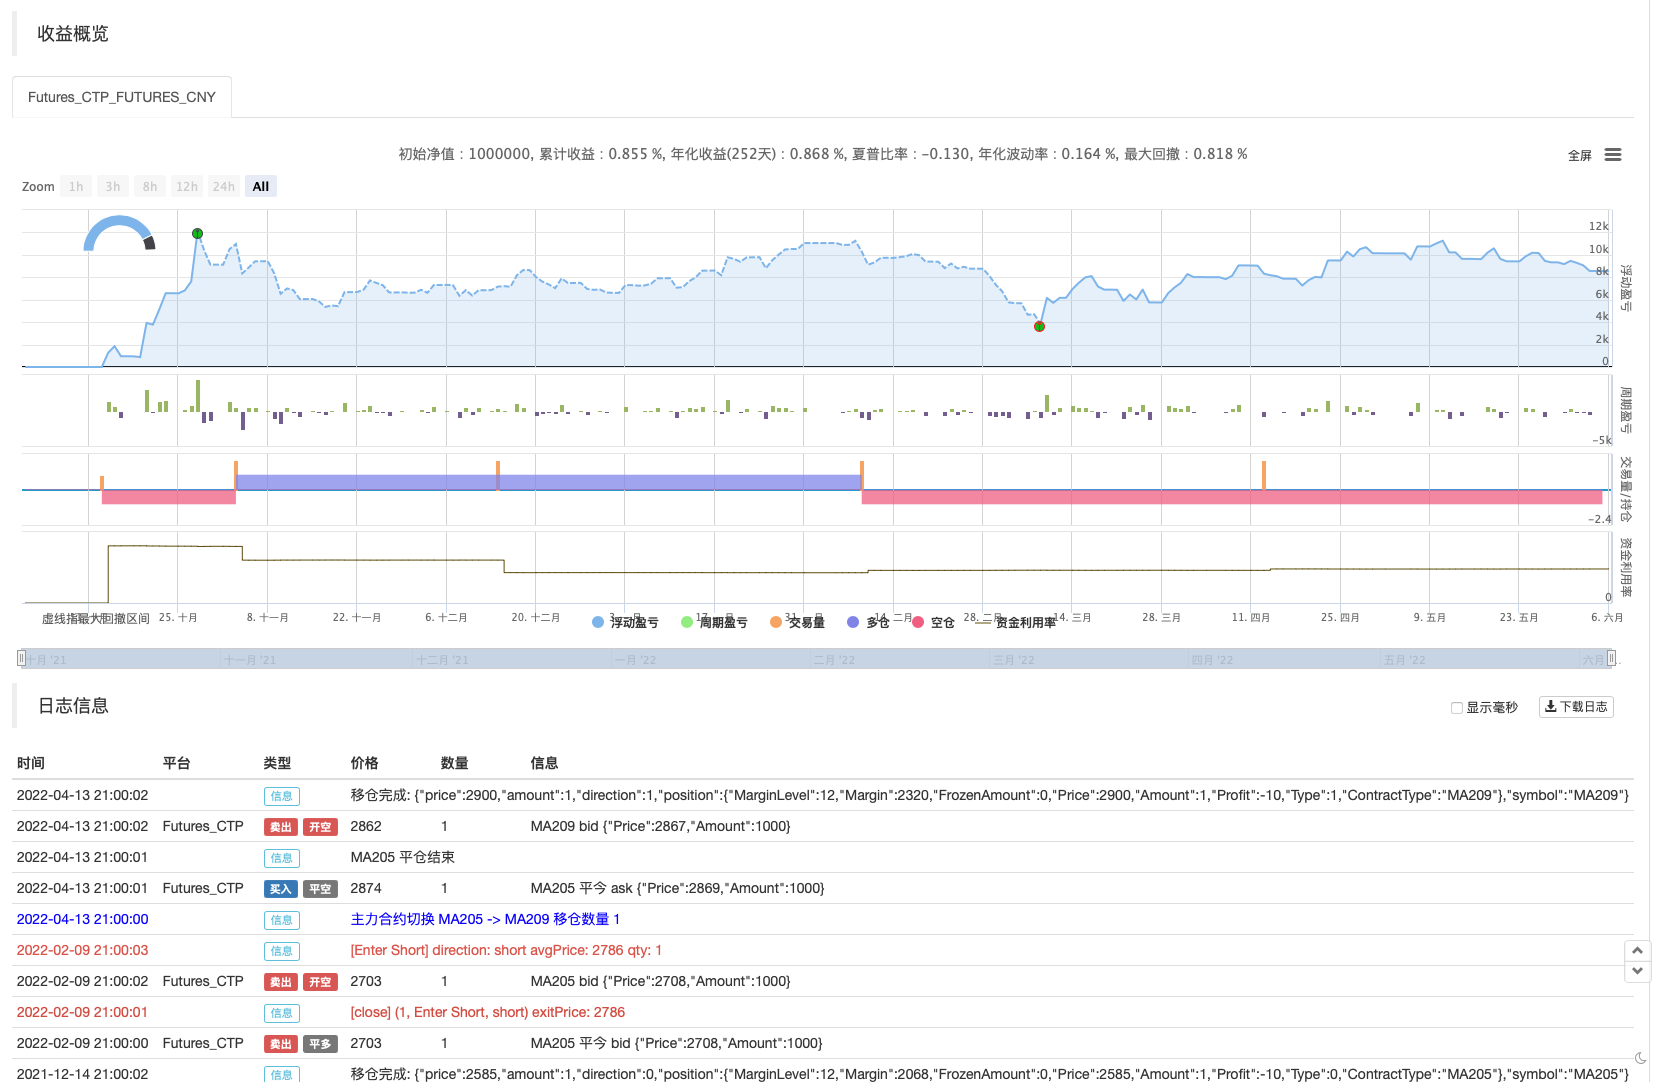
Task: Set zoom range to 1h
Action: [76, 187]
